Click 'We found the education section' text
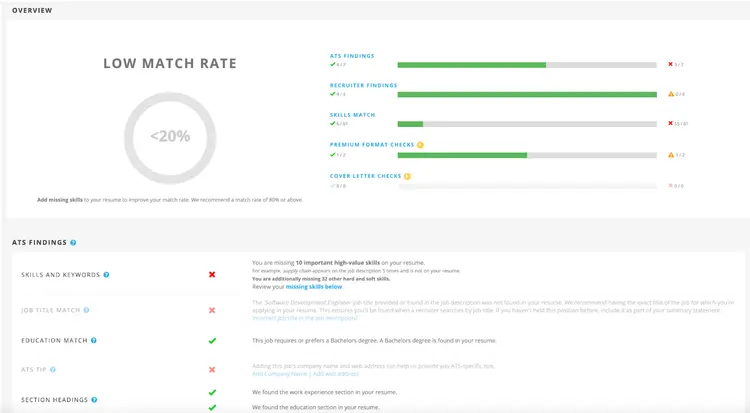The height and width of the screenshot is (413, 750). click(316, 407)
